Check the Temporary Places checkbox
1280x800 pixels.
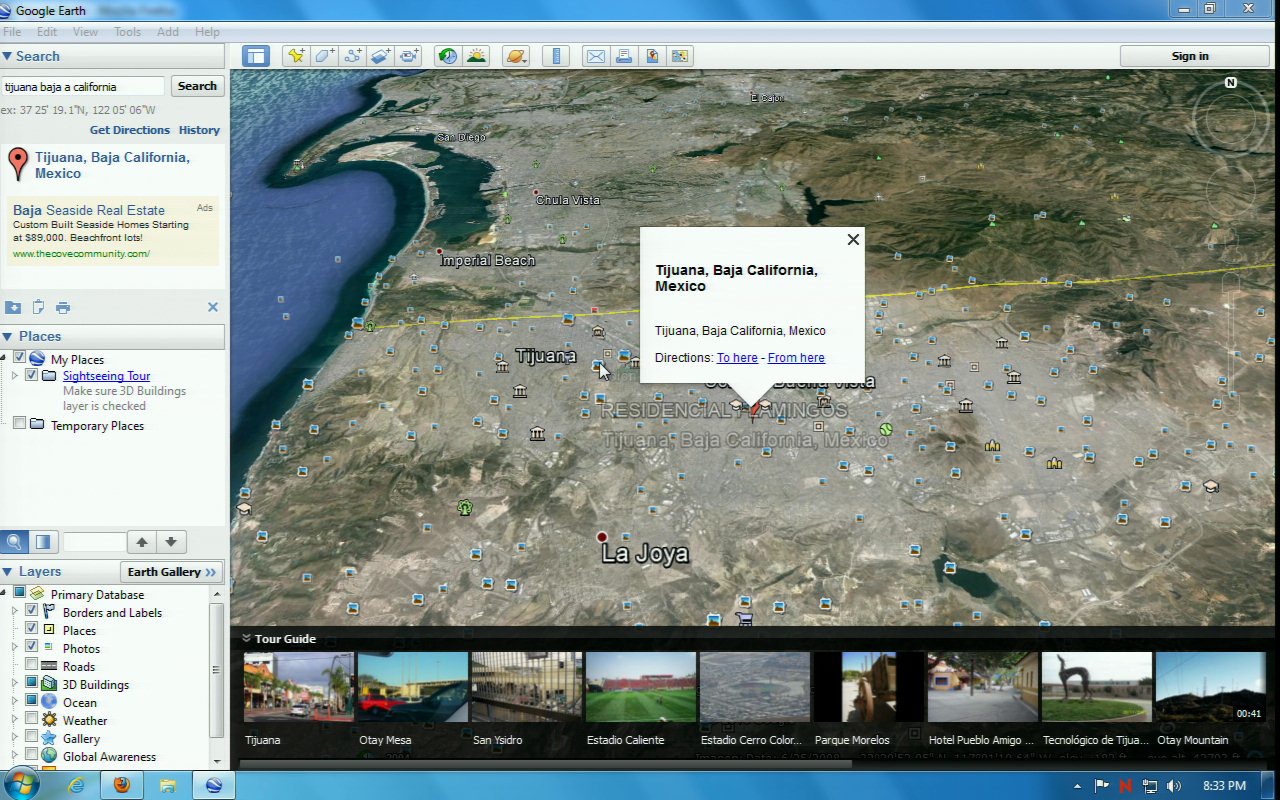click(x=19, y=425)
